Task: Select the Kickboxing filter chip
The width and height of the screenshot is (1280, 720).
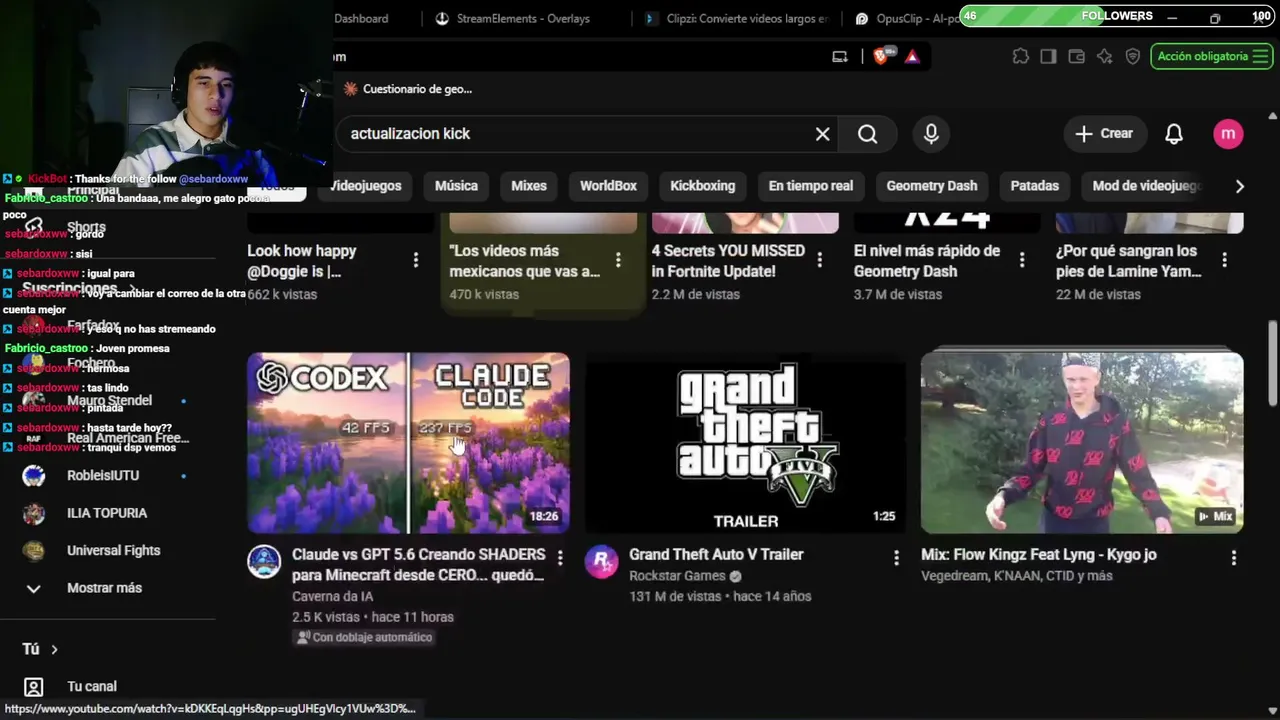Action: tap(702, 186)
